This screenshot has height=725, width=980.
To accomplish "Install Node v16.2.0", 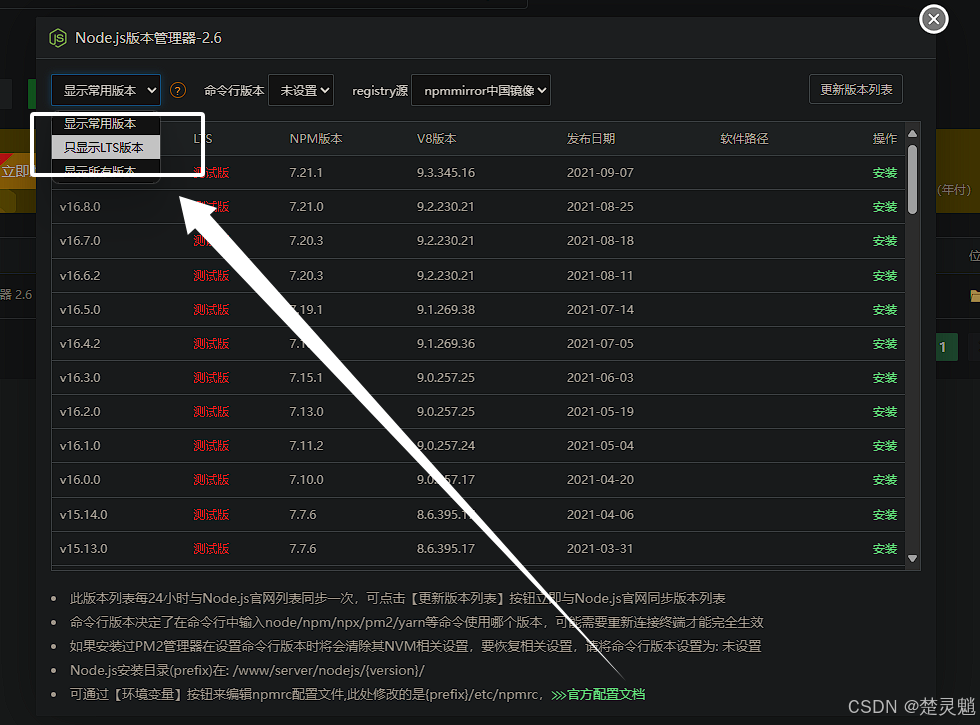I will tap(884, 412).
